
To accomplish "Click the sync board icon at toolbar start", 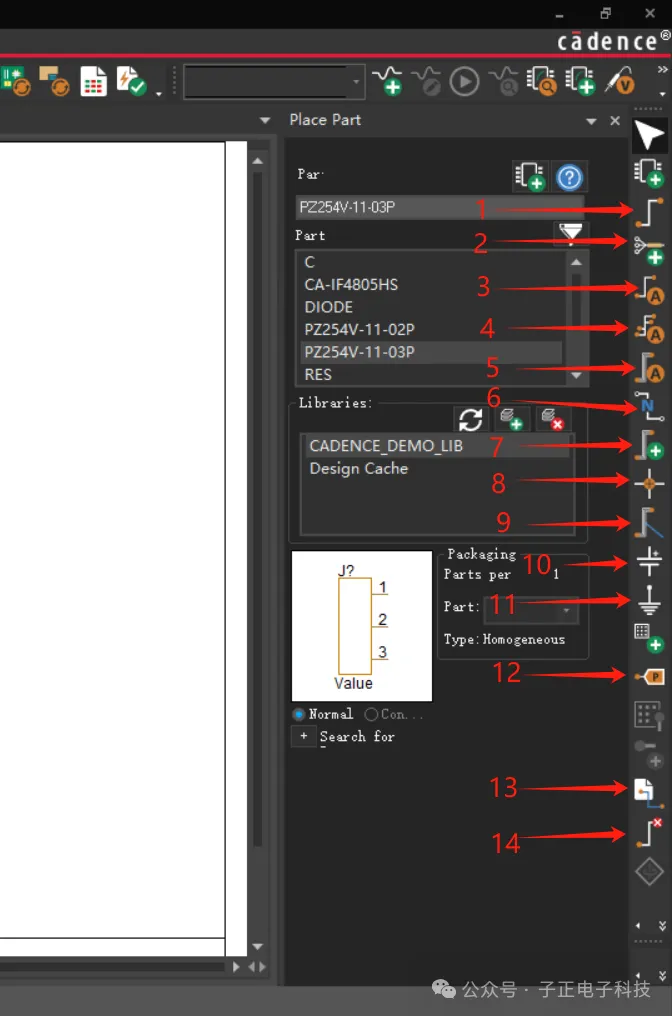I will (x=16, y=82).
